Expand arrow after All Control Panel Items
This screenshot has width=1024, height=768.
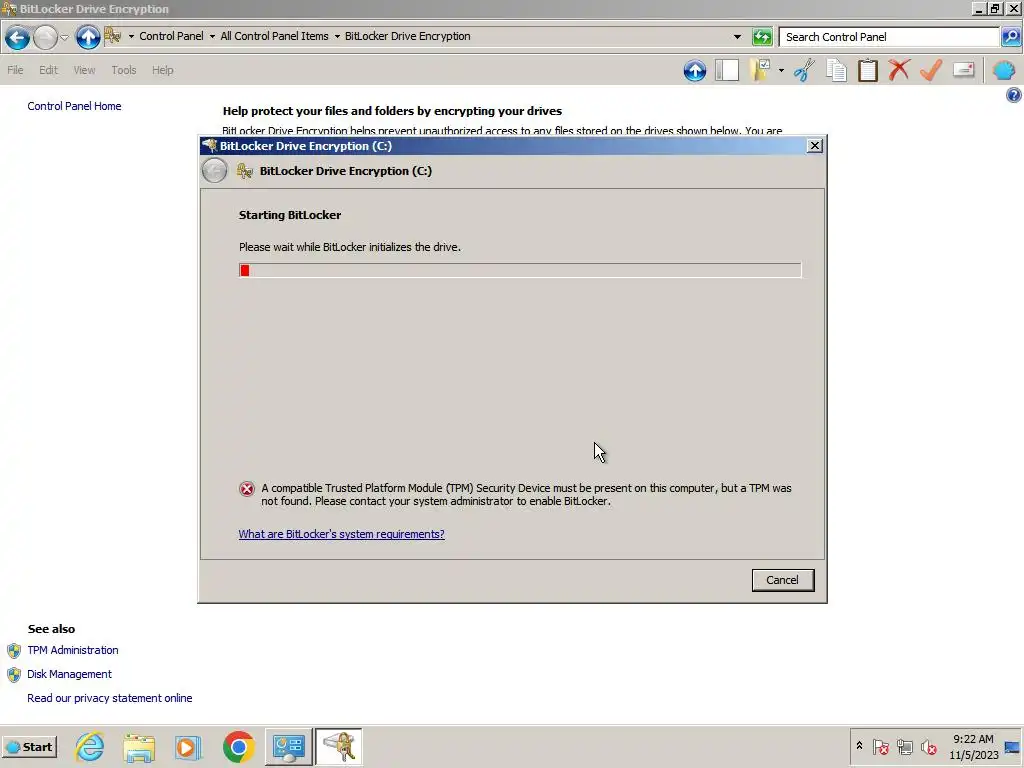[337, 37]
